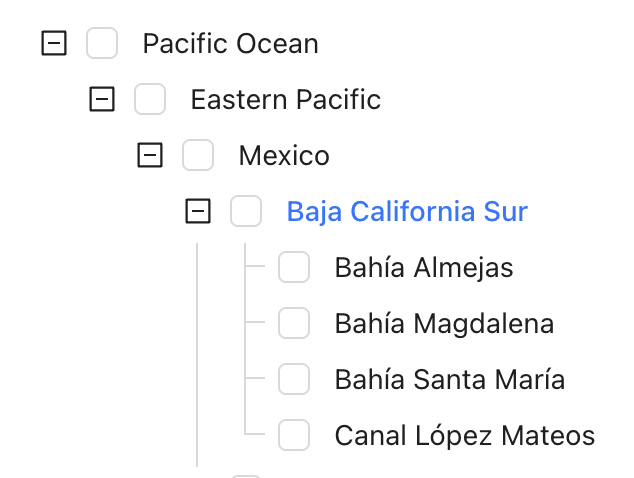Select the Mexico tree label
The width and height of the screenshot is (634, 478).
(283, 156)
